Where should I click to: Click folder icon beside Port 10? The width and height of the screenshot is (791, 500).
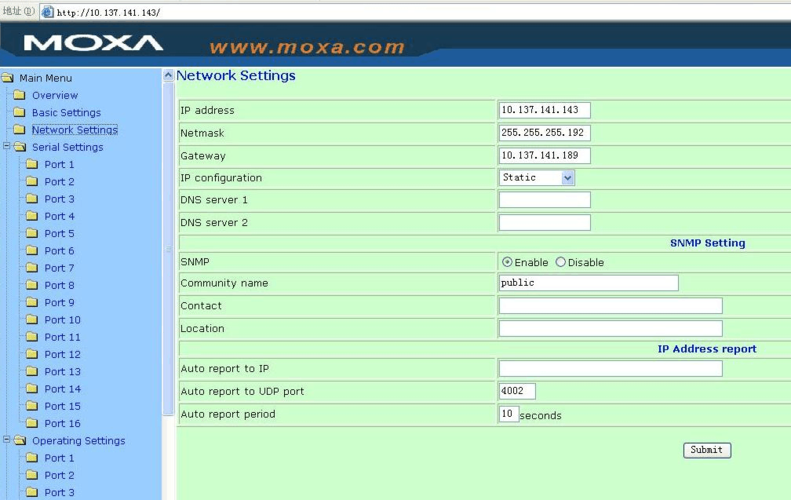(x=32, y=319)
